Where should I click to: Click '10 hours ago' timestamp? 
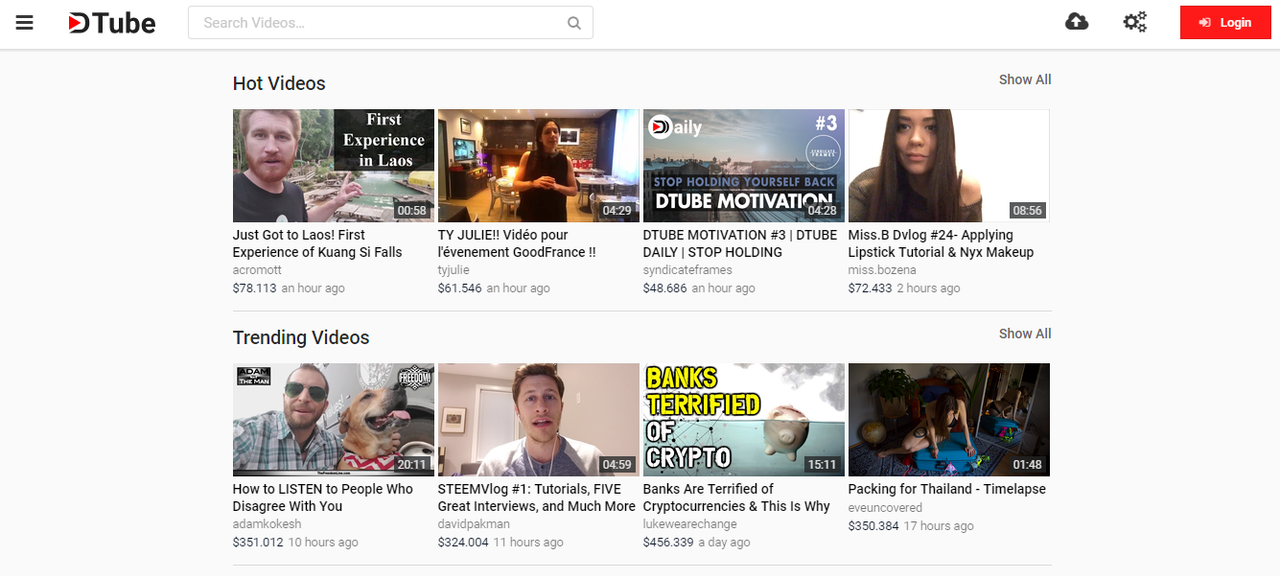(x=323, y=542)
